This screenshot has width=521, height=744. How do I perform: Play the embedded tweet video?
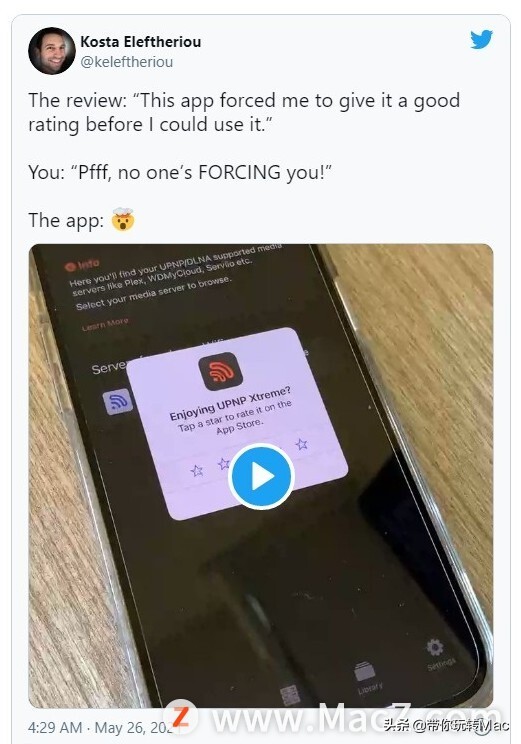click(261, 476)
